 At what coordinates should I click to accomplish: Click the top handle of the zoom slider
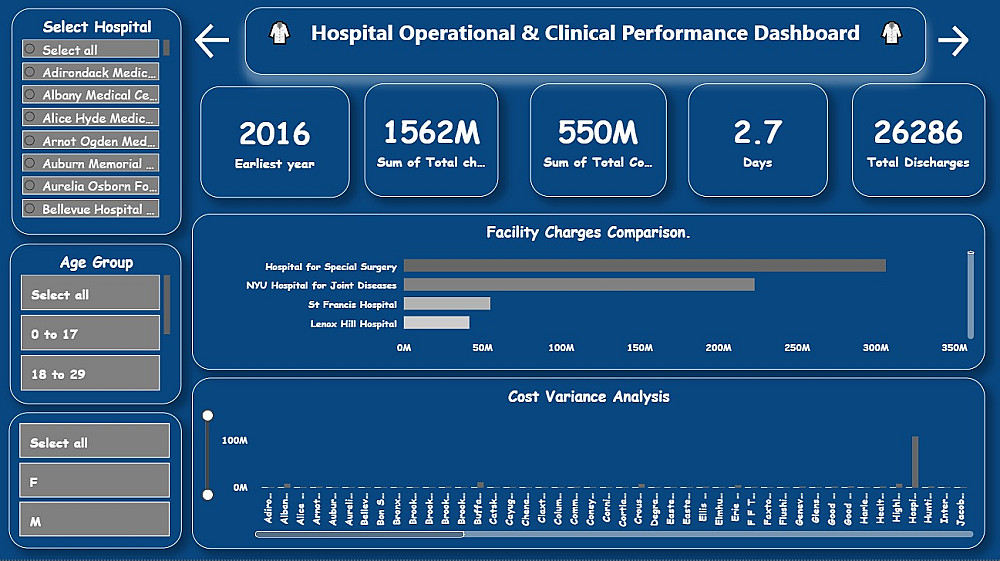tap(208, 416)
